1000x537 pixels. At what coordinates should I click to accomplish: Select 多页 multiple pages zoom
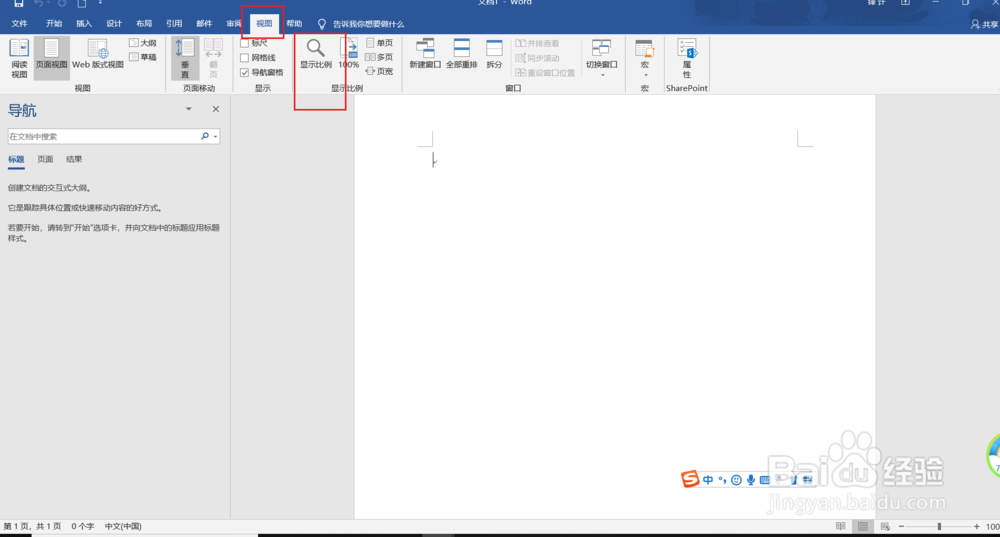(379, 57)
